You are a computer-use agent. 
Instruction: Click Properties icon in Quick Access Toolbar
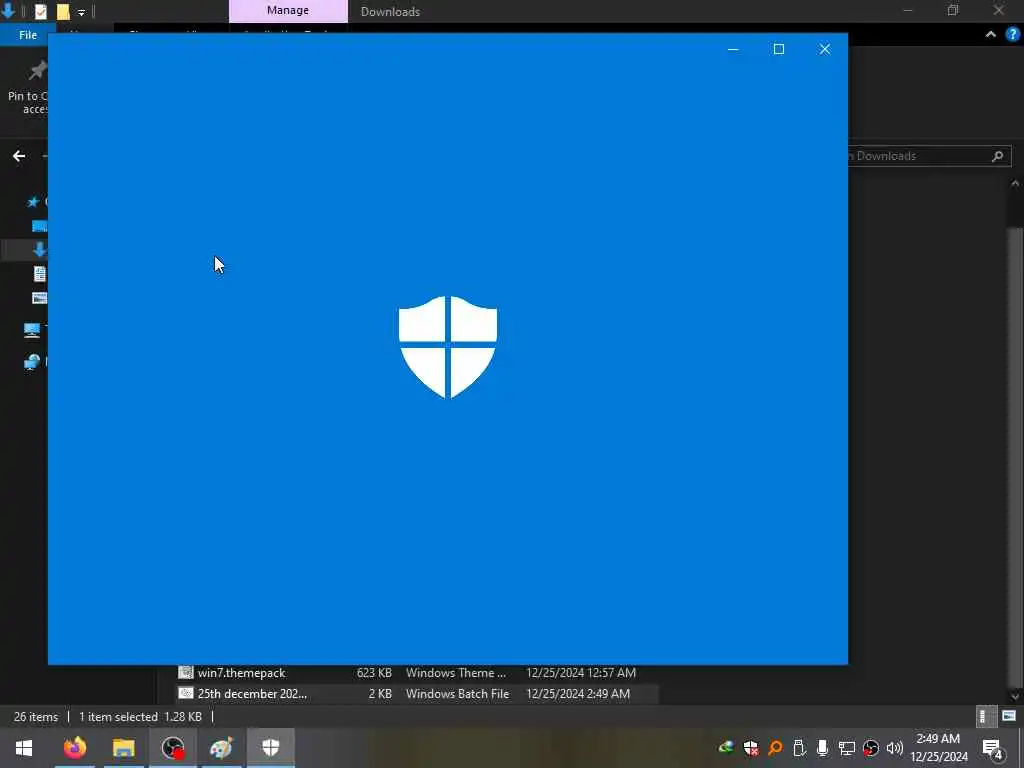point(40,11)
